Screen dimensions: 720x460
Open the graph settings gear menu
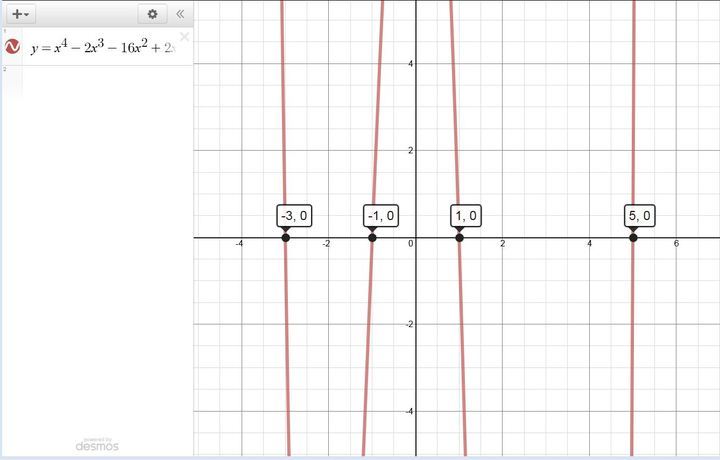(152, 14)
